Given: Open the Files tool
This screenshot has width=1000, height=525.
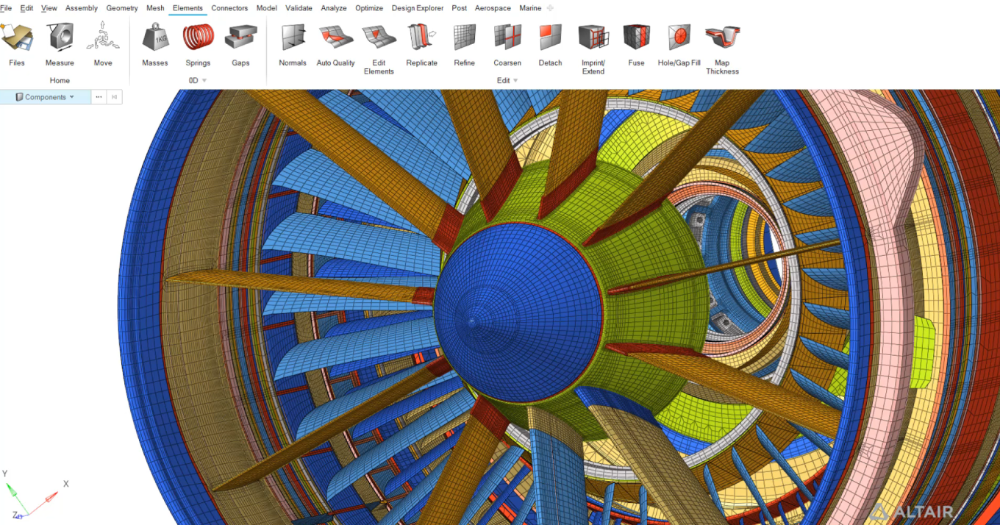Looking at the screenshot, I should 17,43.
